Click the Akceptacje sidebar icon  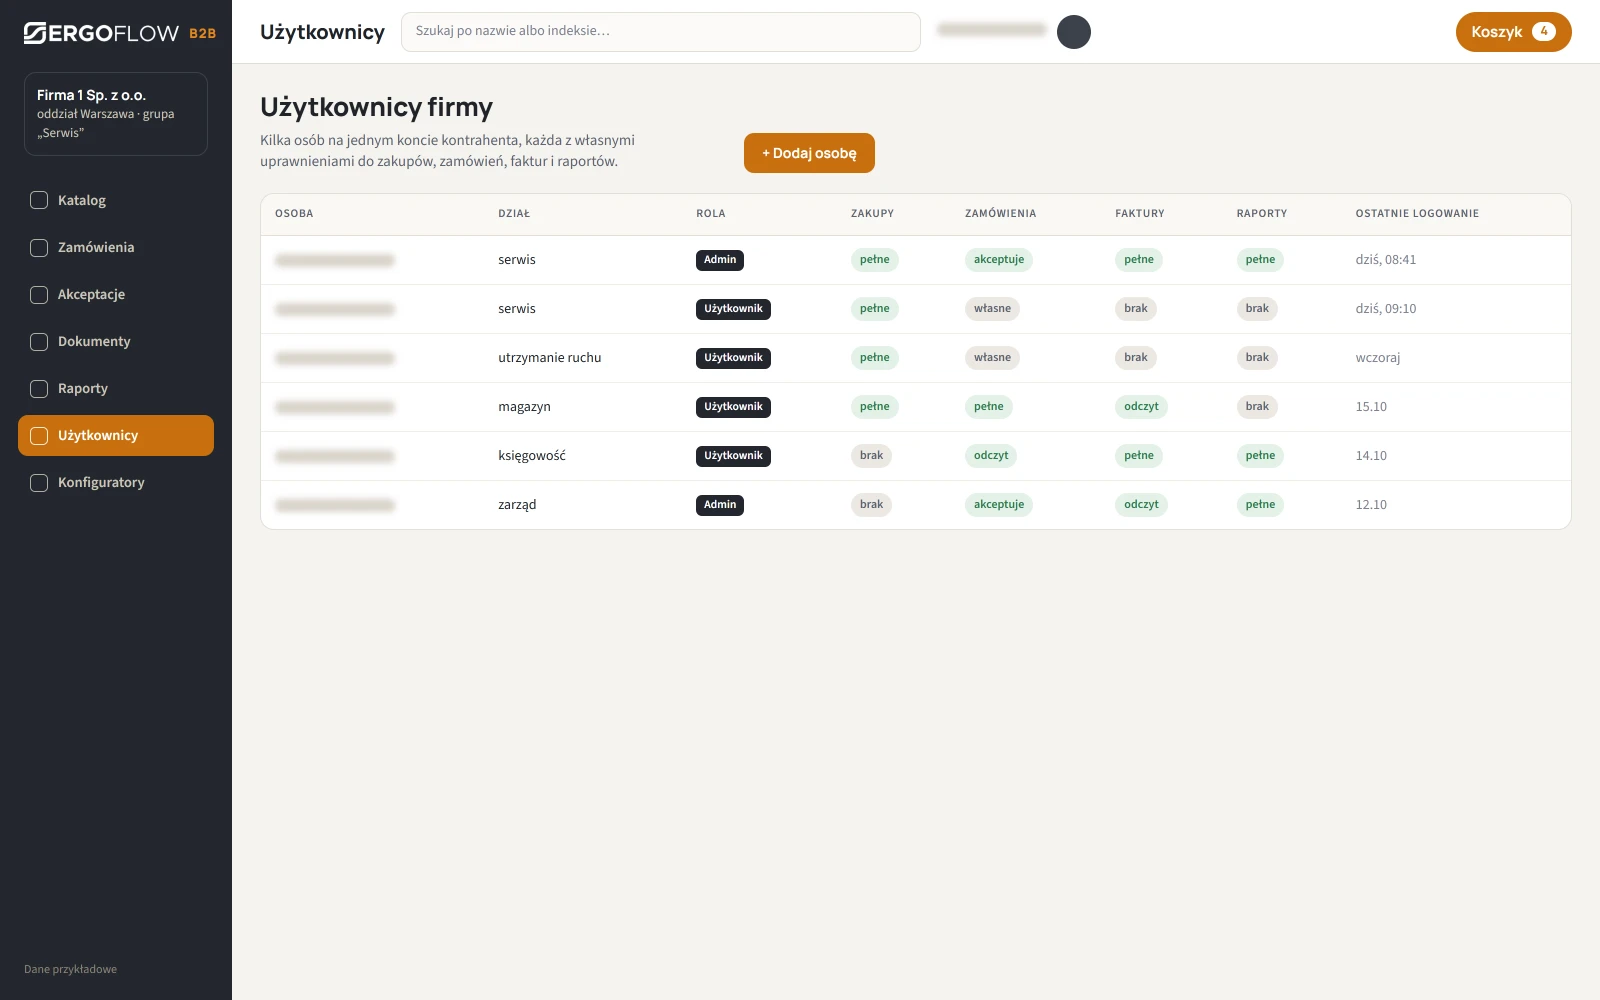click(39, 294)
